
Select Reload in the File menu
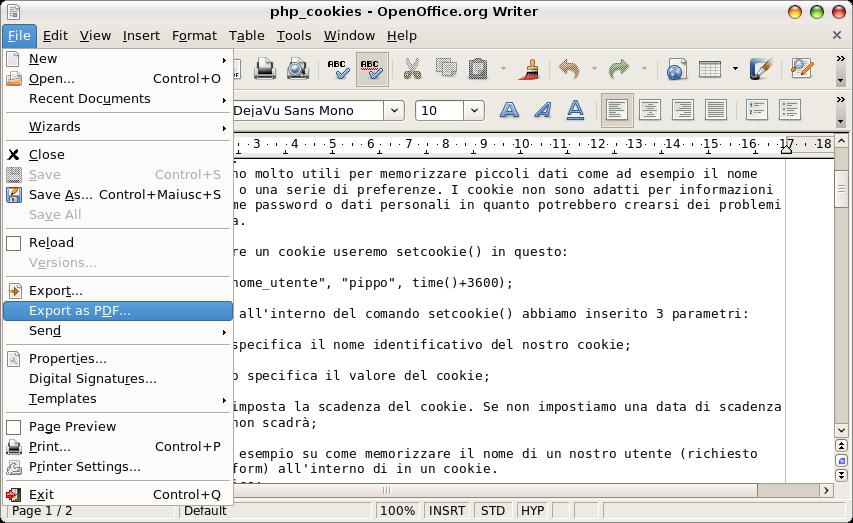click(x=118, y=243)
